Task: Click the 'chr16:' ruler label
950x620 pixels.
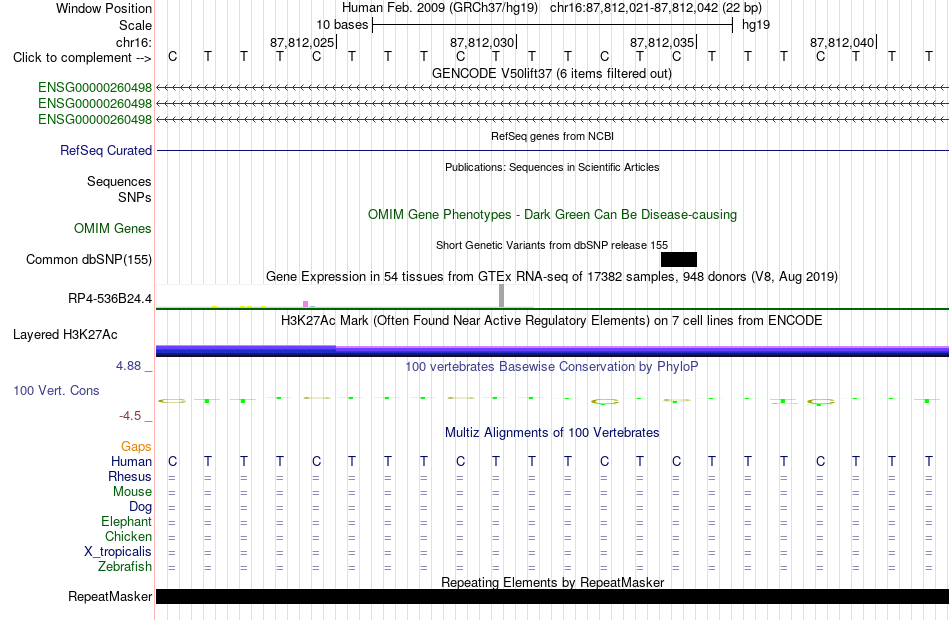Action: pyautogui.click(x=134, y=42)
